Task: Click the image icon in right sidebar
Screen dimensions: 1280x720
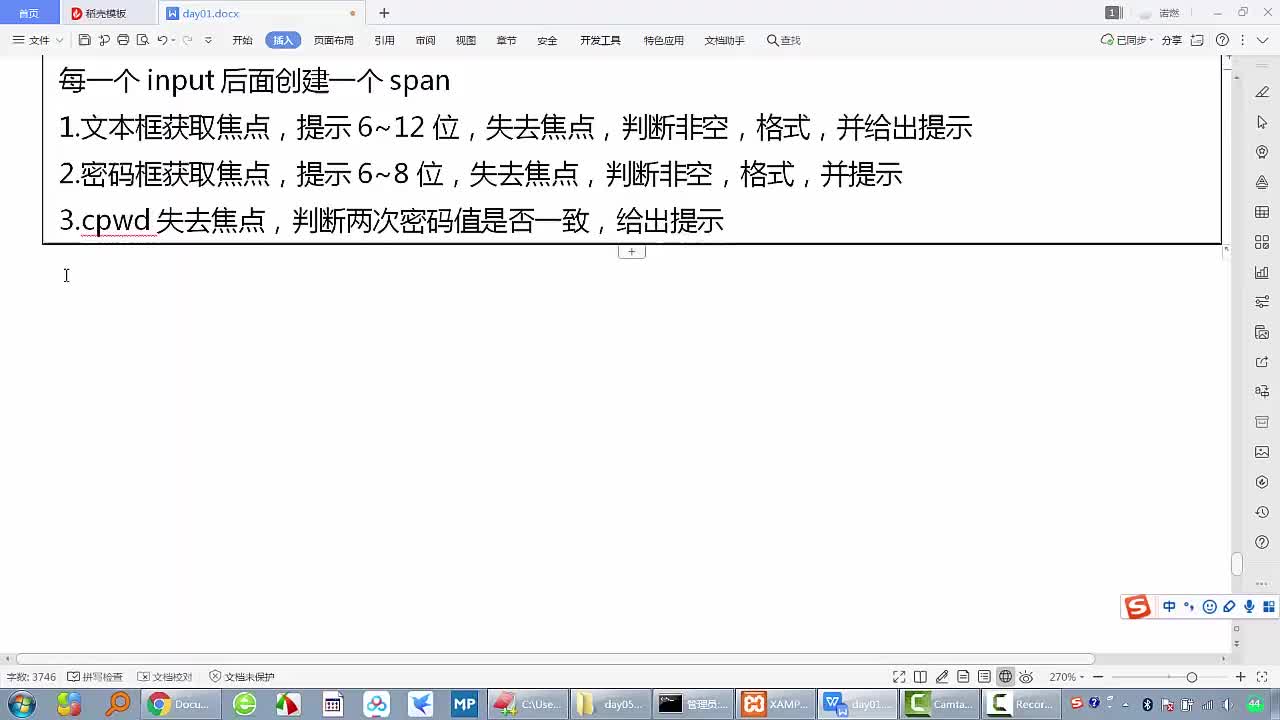Action: pyautogui.click(x=1262, y=452)
